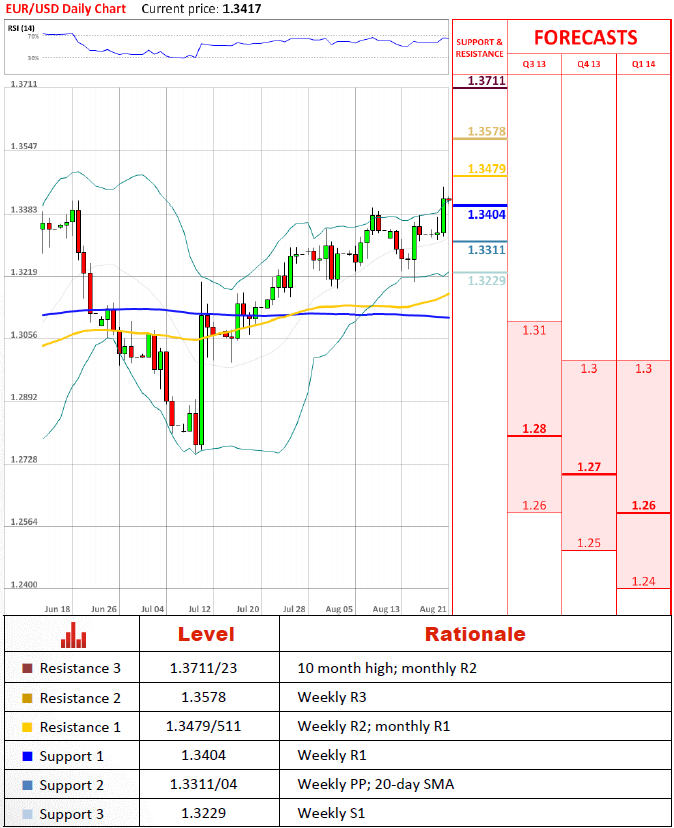Click the Jun 18 date axis label
This screenshot has width=674, height=828.
point(57,609)
